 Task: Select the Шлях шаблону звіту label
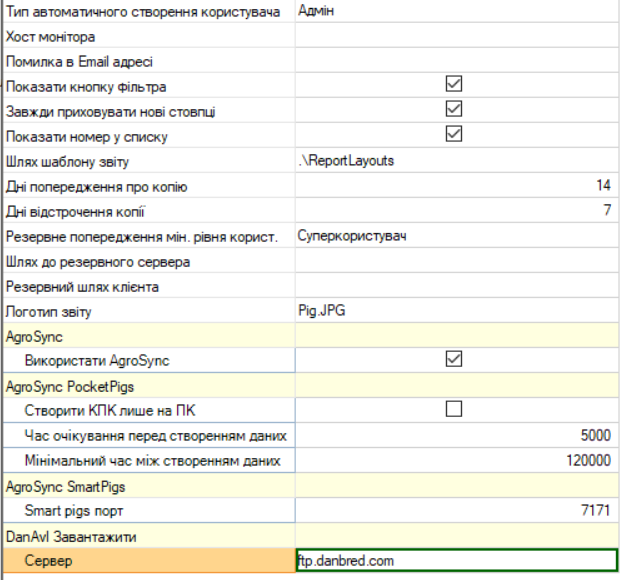(x=67, y=162)
